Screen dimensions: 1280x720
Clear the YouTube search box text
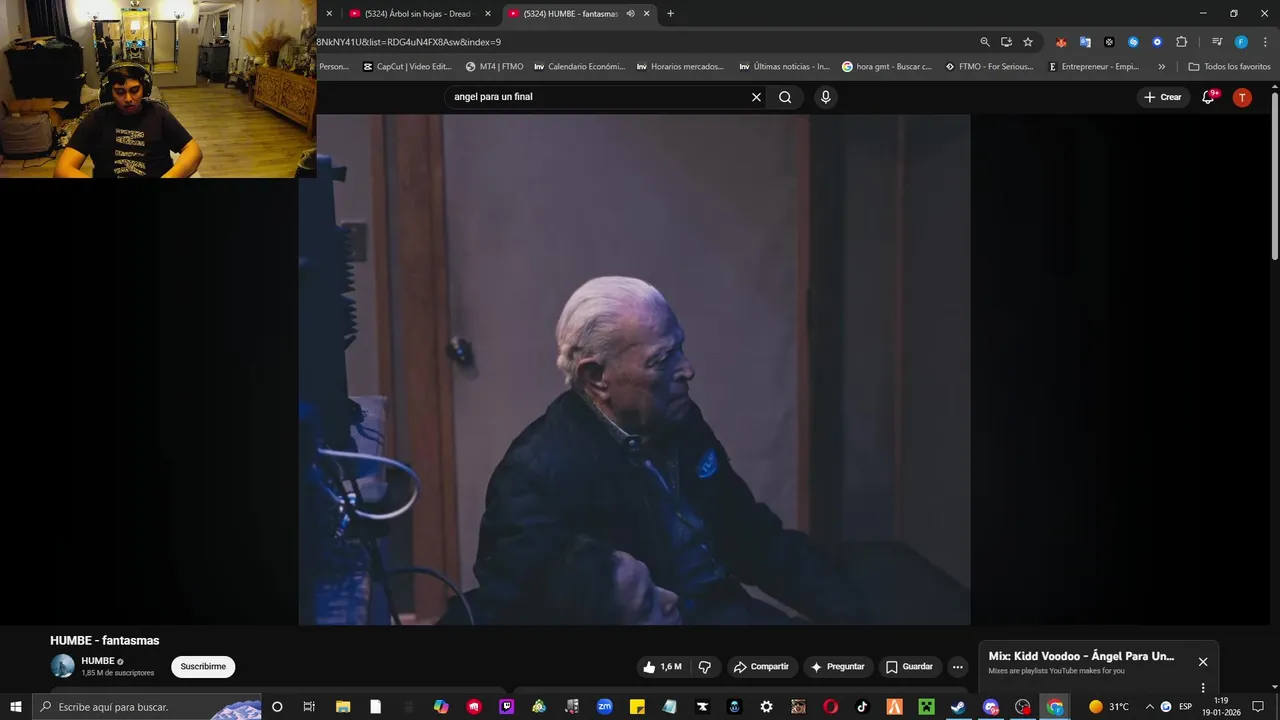pyautogui.click(x=756, y=97)
